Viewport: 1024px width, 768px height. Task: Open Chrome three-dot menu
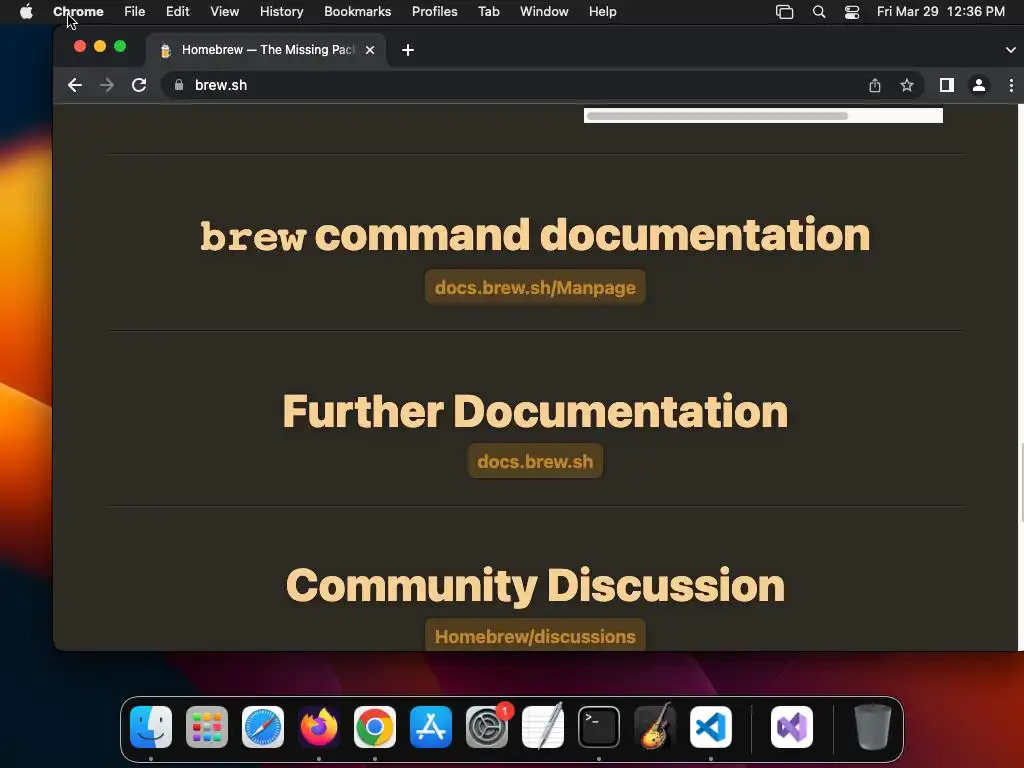pyautogui.click(x=1011, y=86)
